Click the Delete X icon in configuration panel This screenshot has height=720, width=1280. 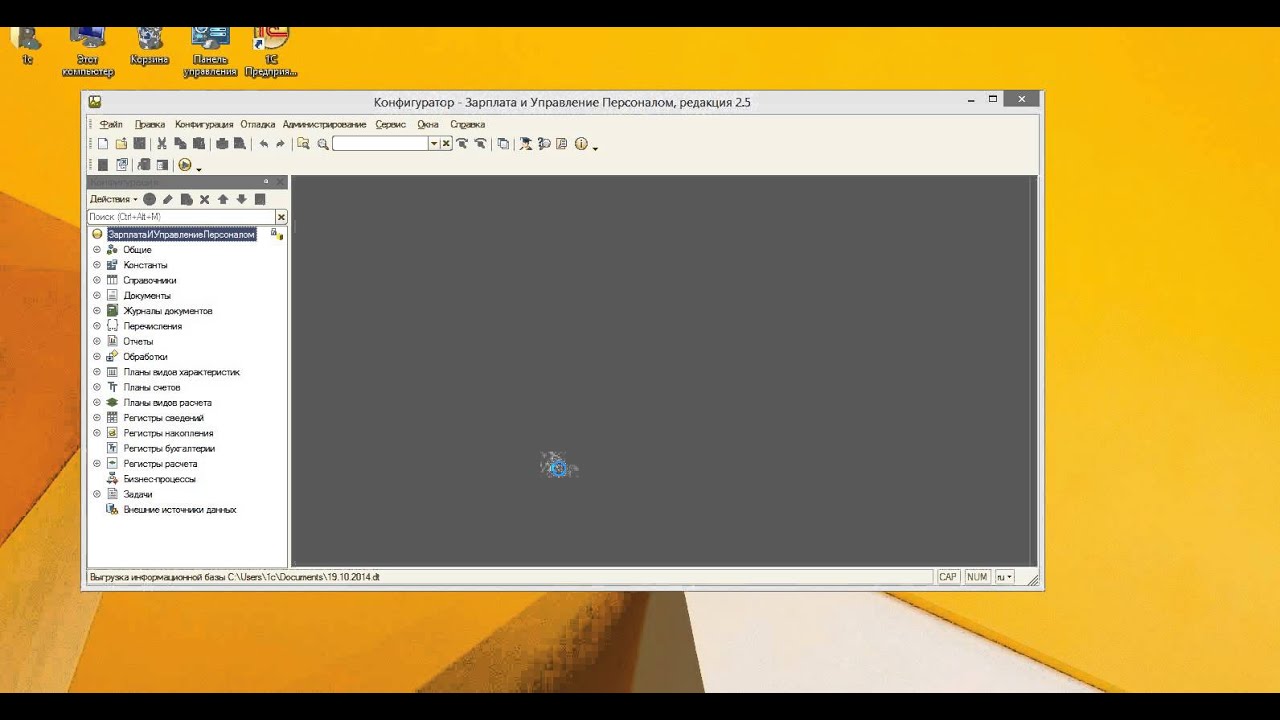point(204,200)
